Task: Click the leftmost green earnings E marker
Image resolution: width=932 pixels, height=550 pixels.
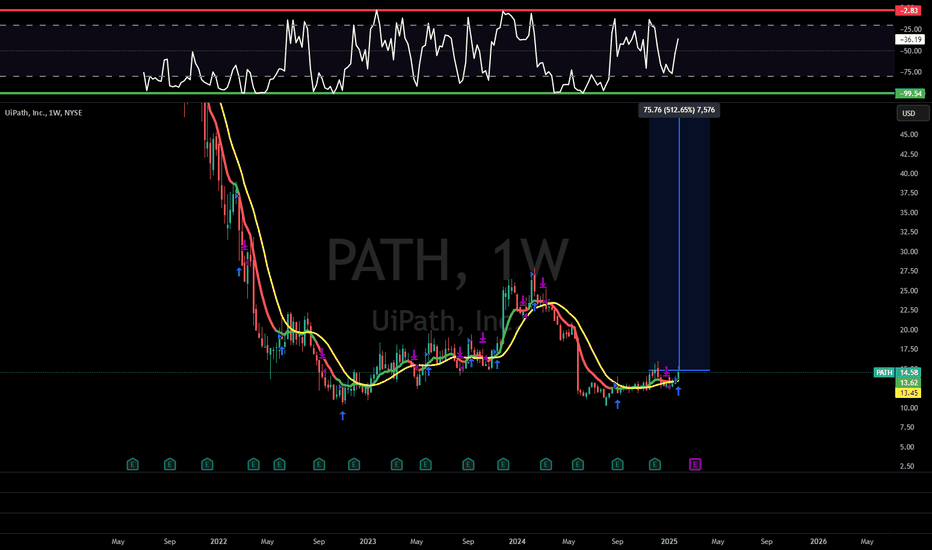Action: click(x=133, y=464)
